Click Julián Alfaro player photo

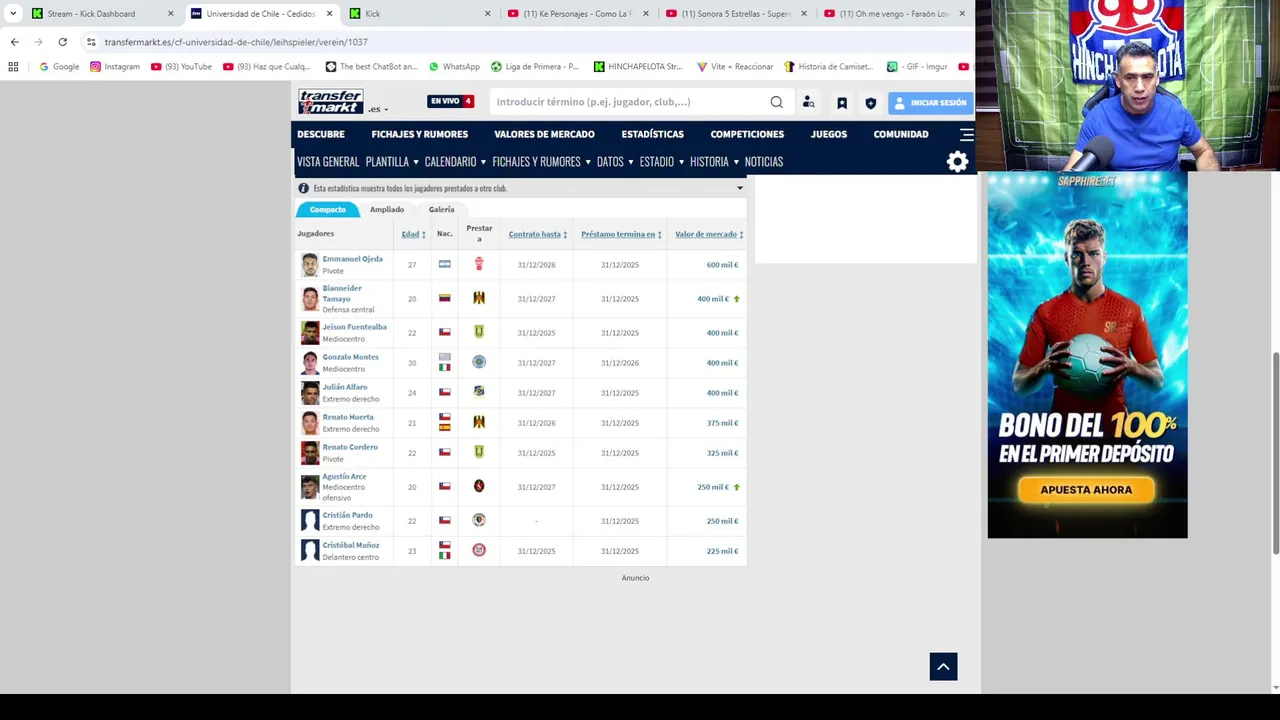(310, 392)
